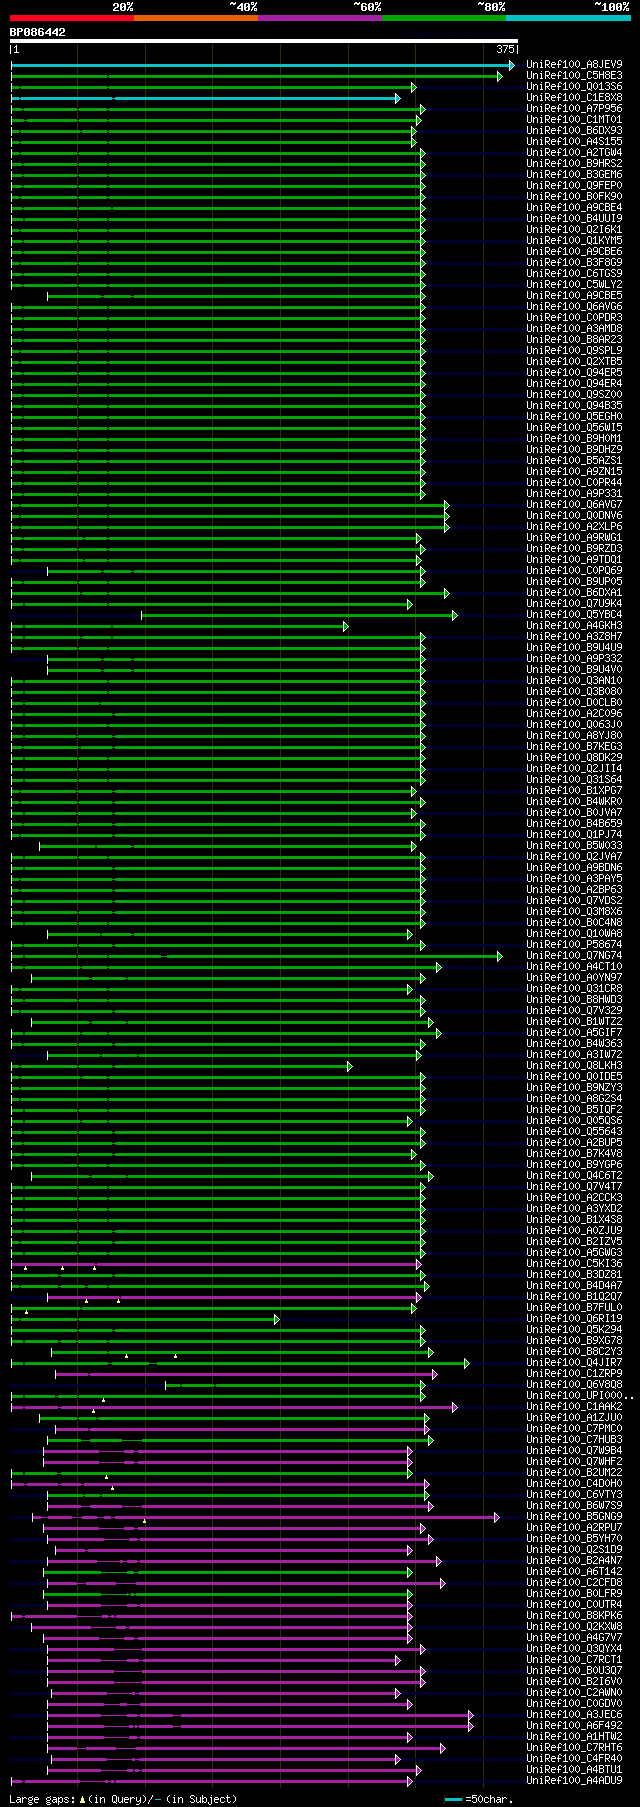Click the long purple bar for UniRef100_B5GNG9
The width and height of the screenshot is (640, 1807).
pyautogui.click(x=265, y=1517)
